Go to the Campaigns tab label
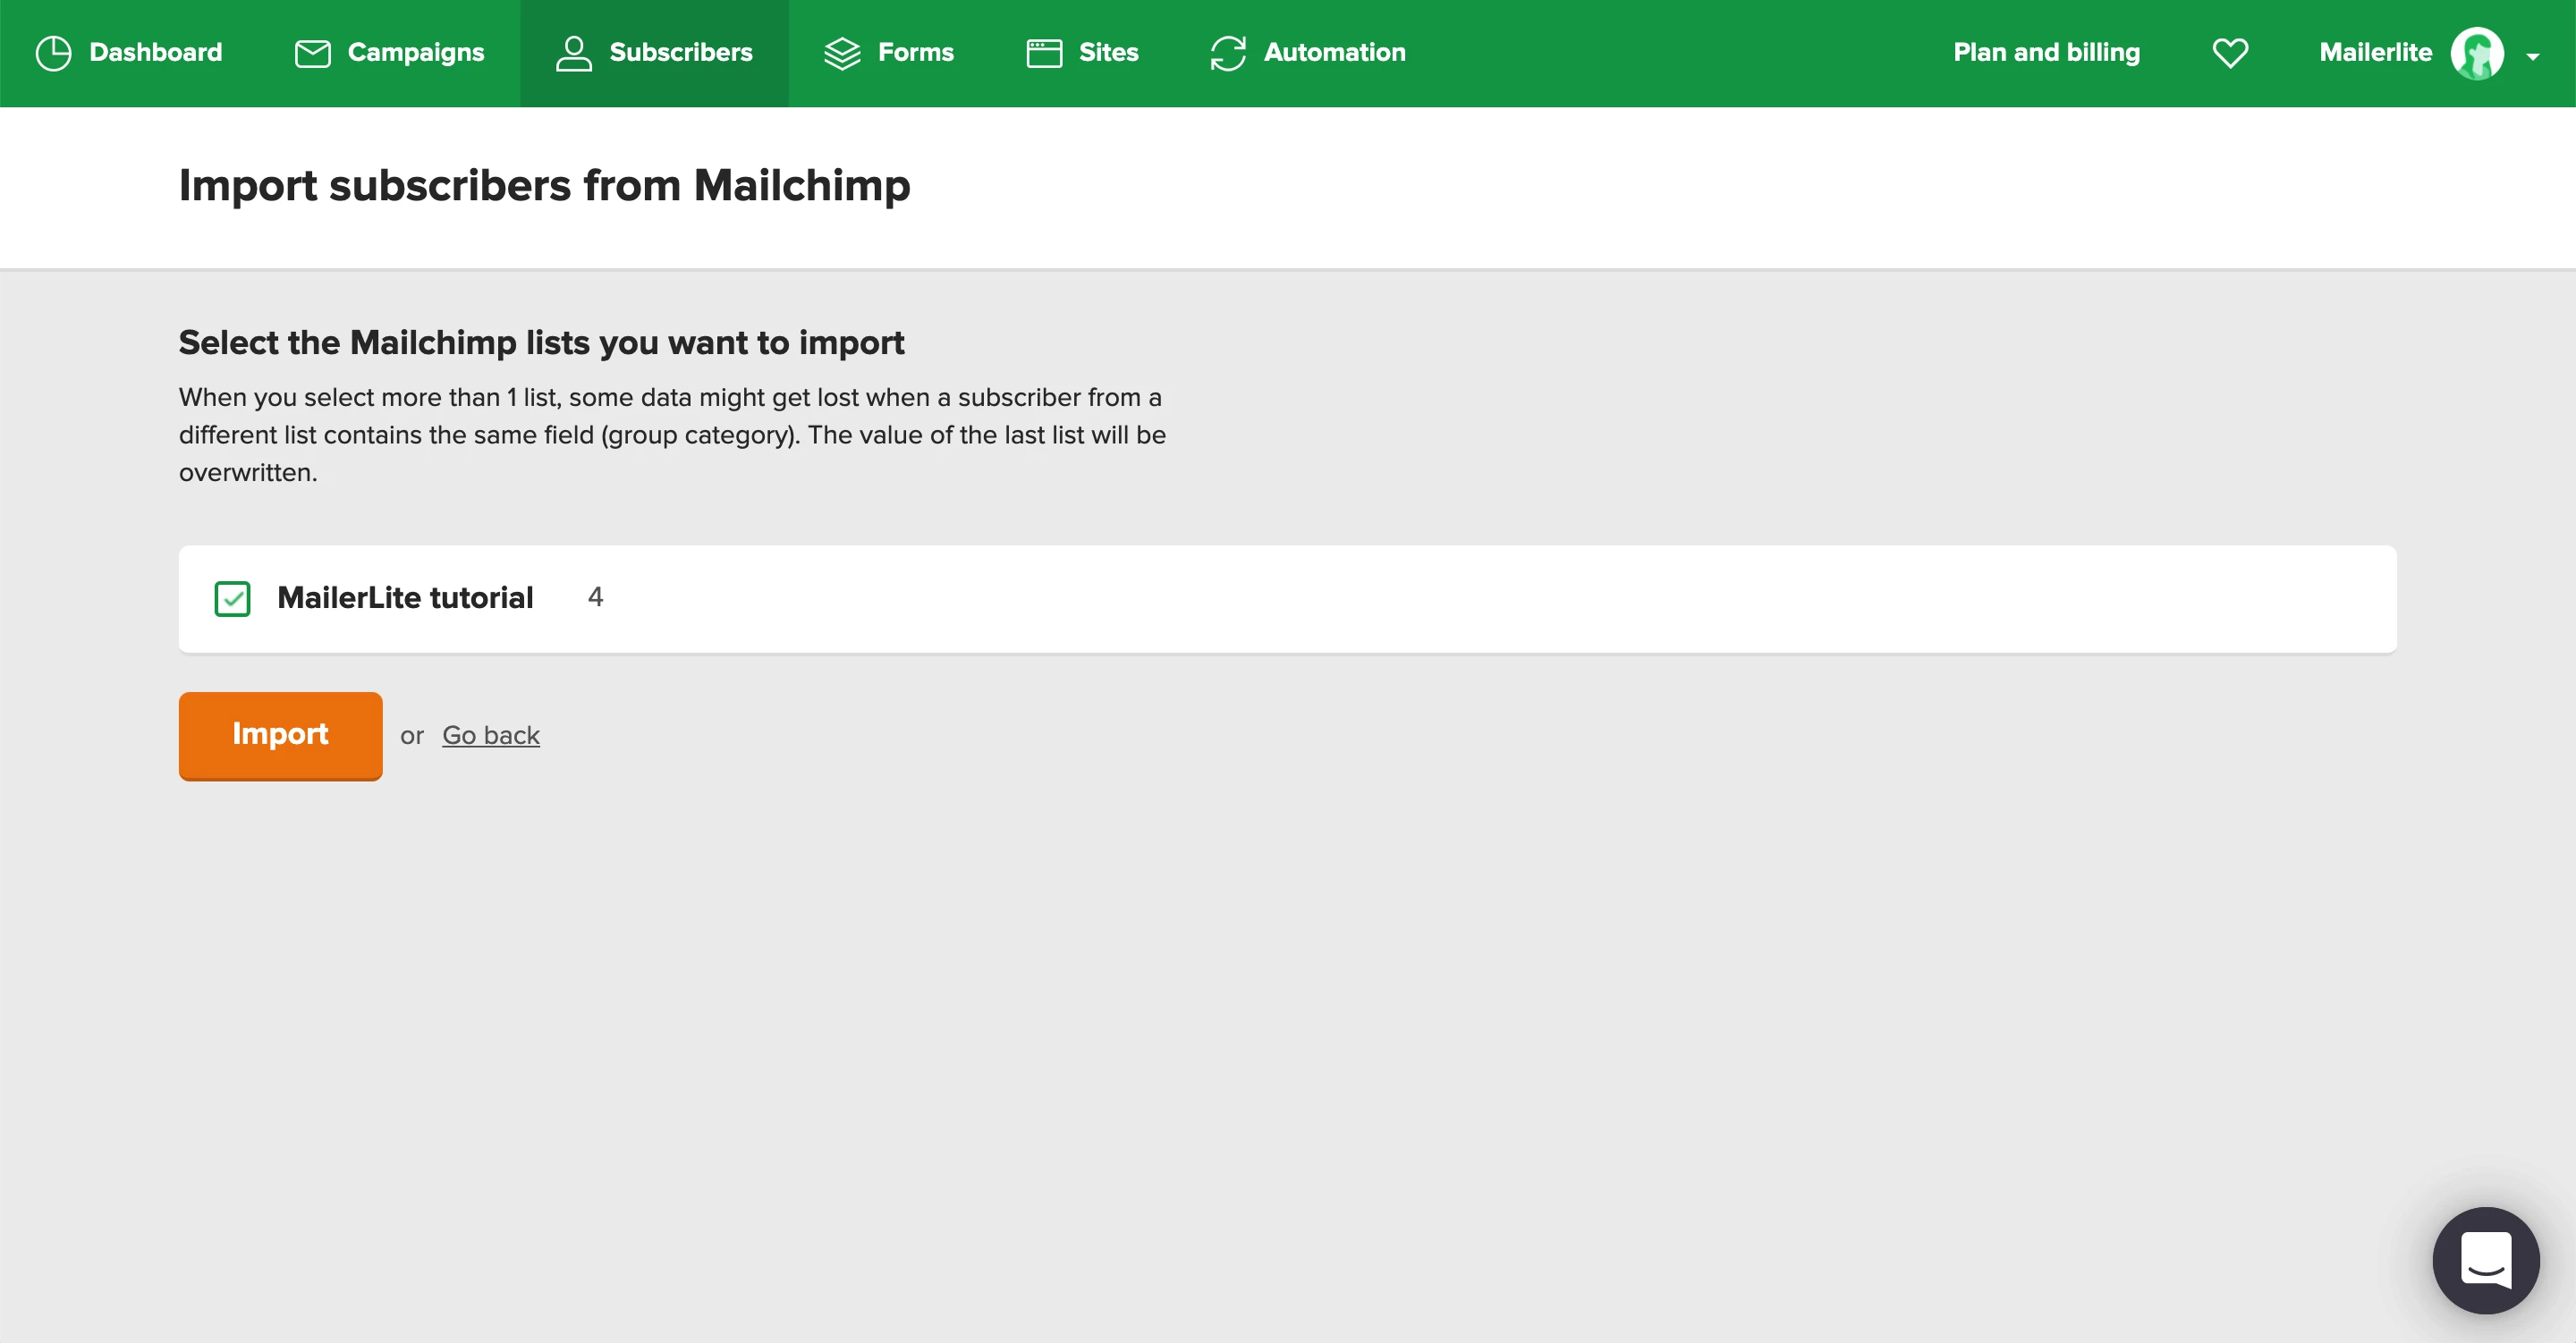Screen dimensions: 2576x1343 coord(415,53)
